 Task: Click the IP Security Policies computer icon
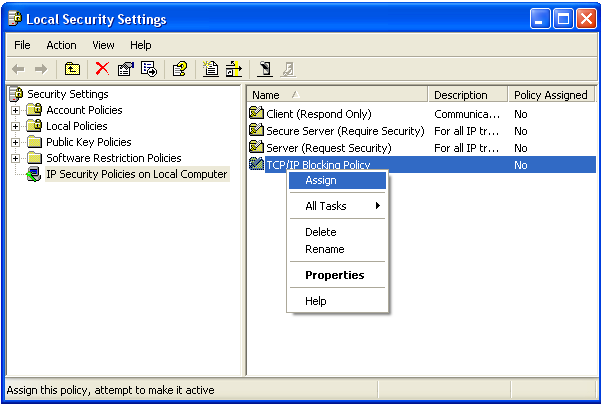pos(34,174)
